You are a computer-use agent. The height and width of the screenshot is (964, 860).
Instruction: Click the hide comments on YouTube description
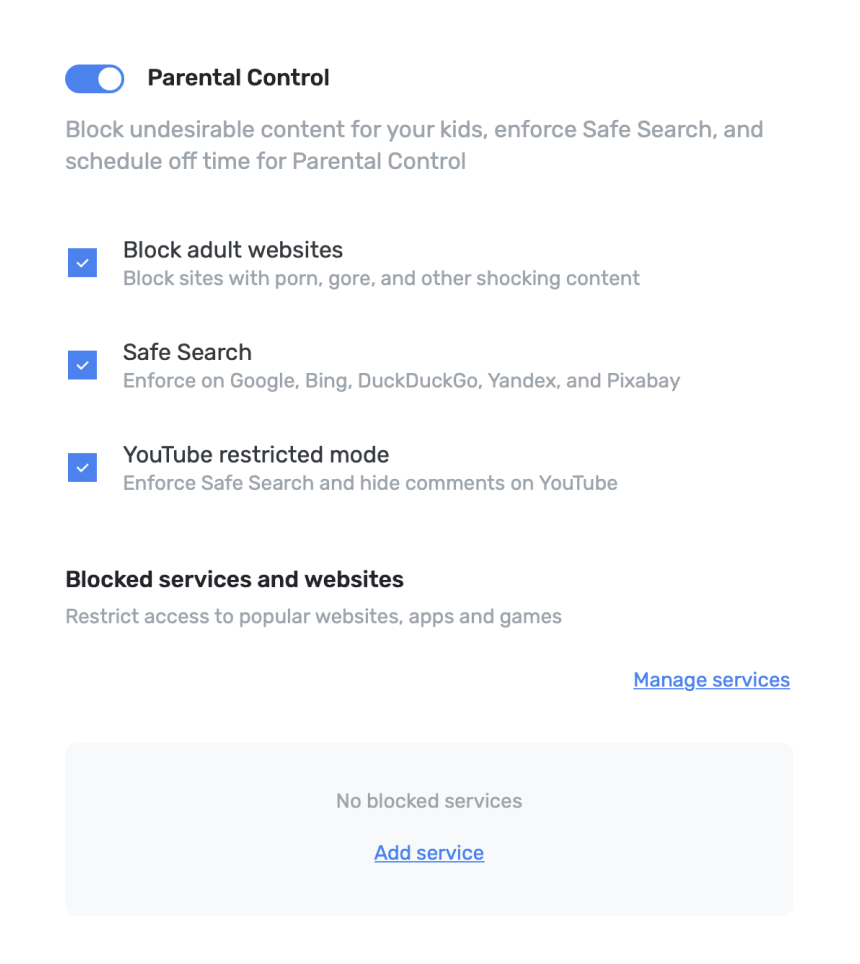(x=370, y=483)
